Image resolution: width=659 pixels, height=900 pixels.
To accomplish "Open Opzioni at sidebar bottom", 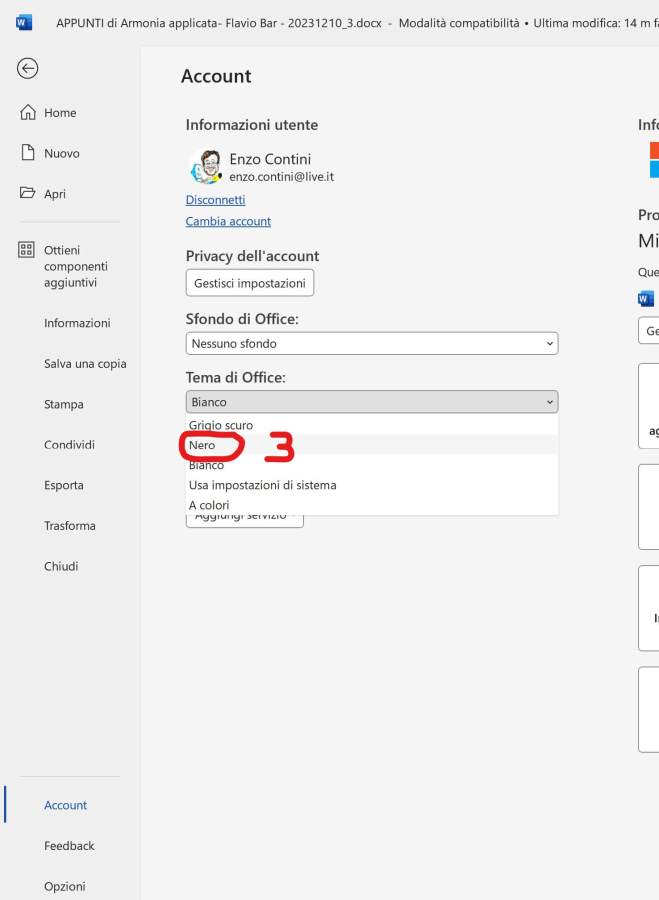I will click(65, 887).
